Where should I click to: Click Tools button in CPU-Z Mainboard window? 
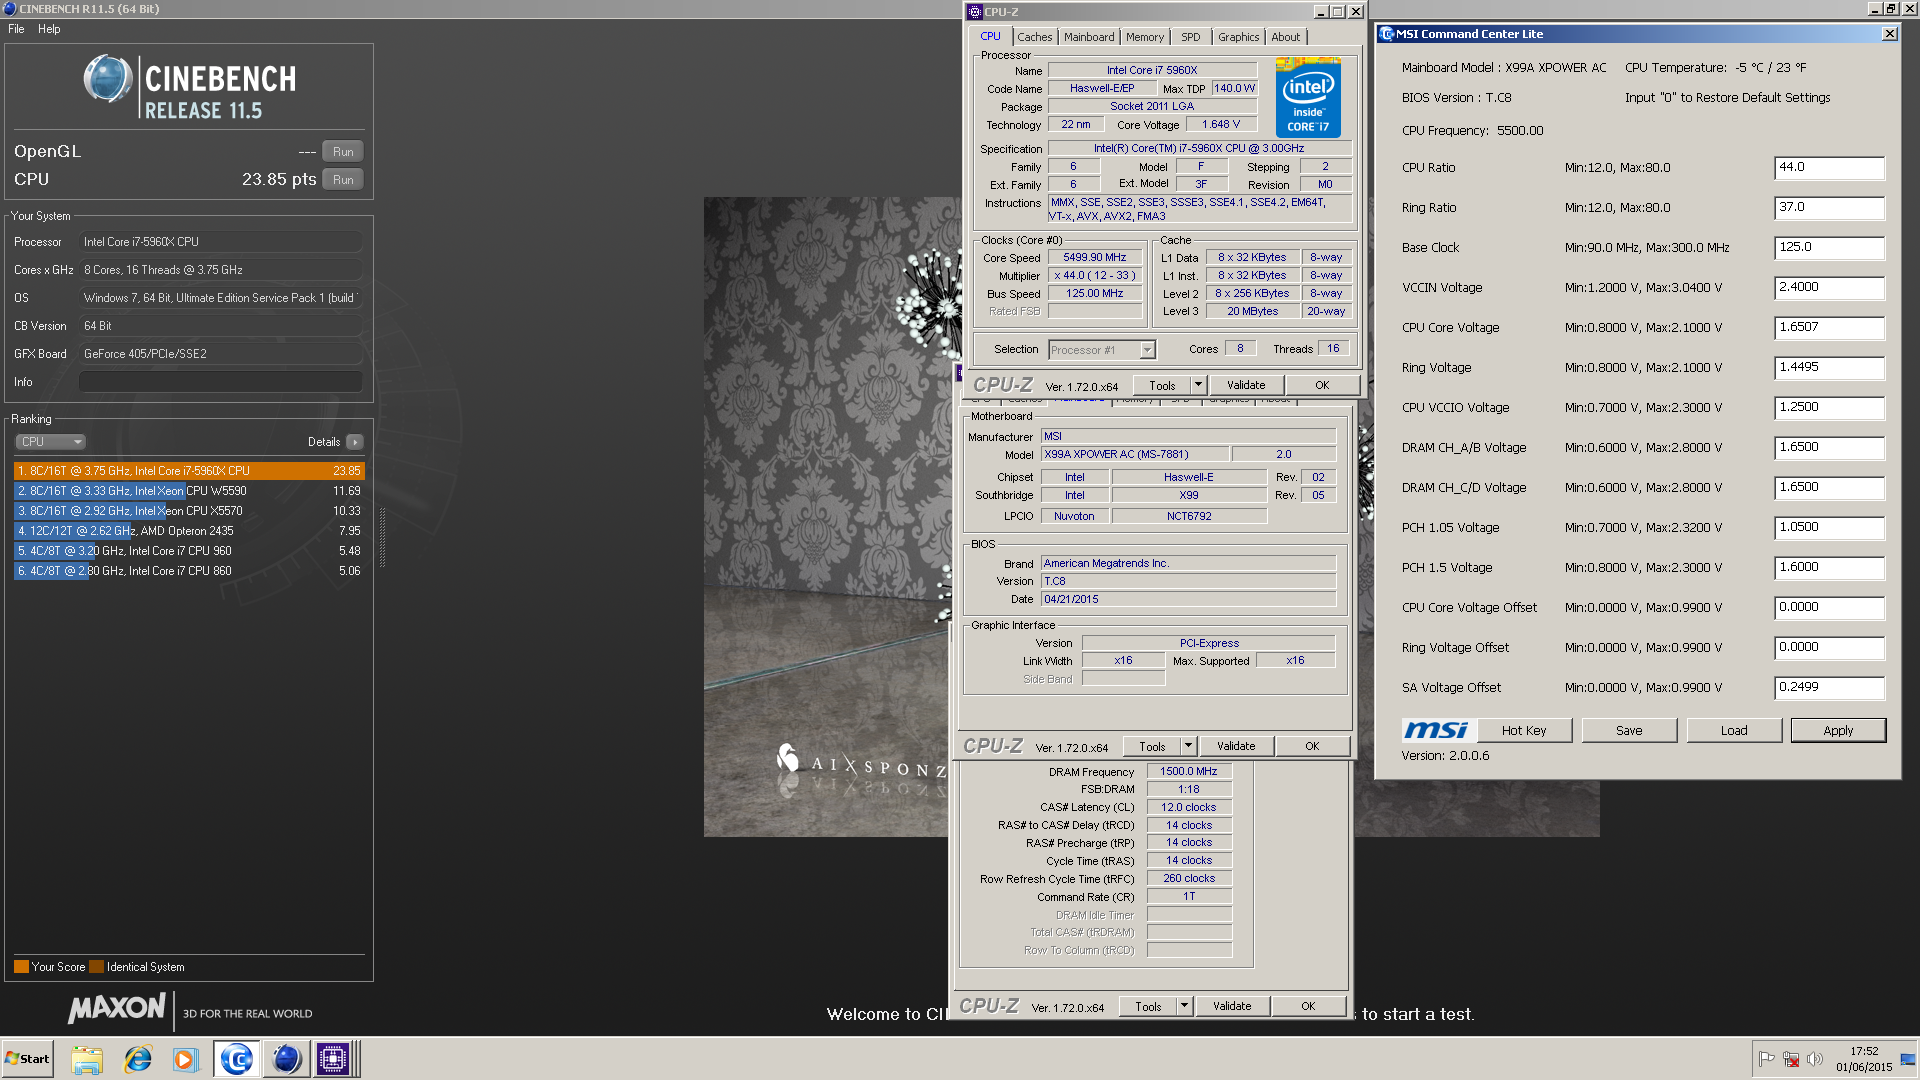[1152, 746]
